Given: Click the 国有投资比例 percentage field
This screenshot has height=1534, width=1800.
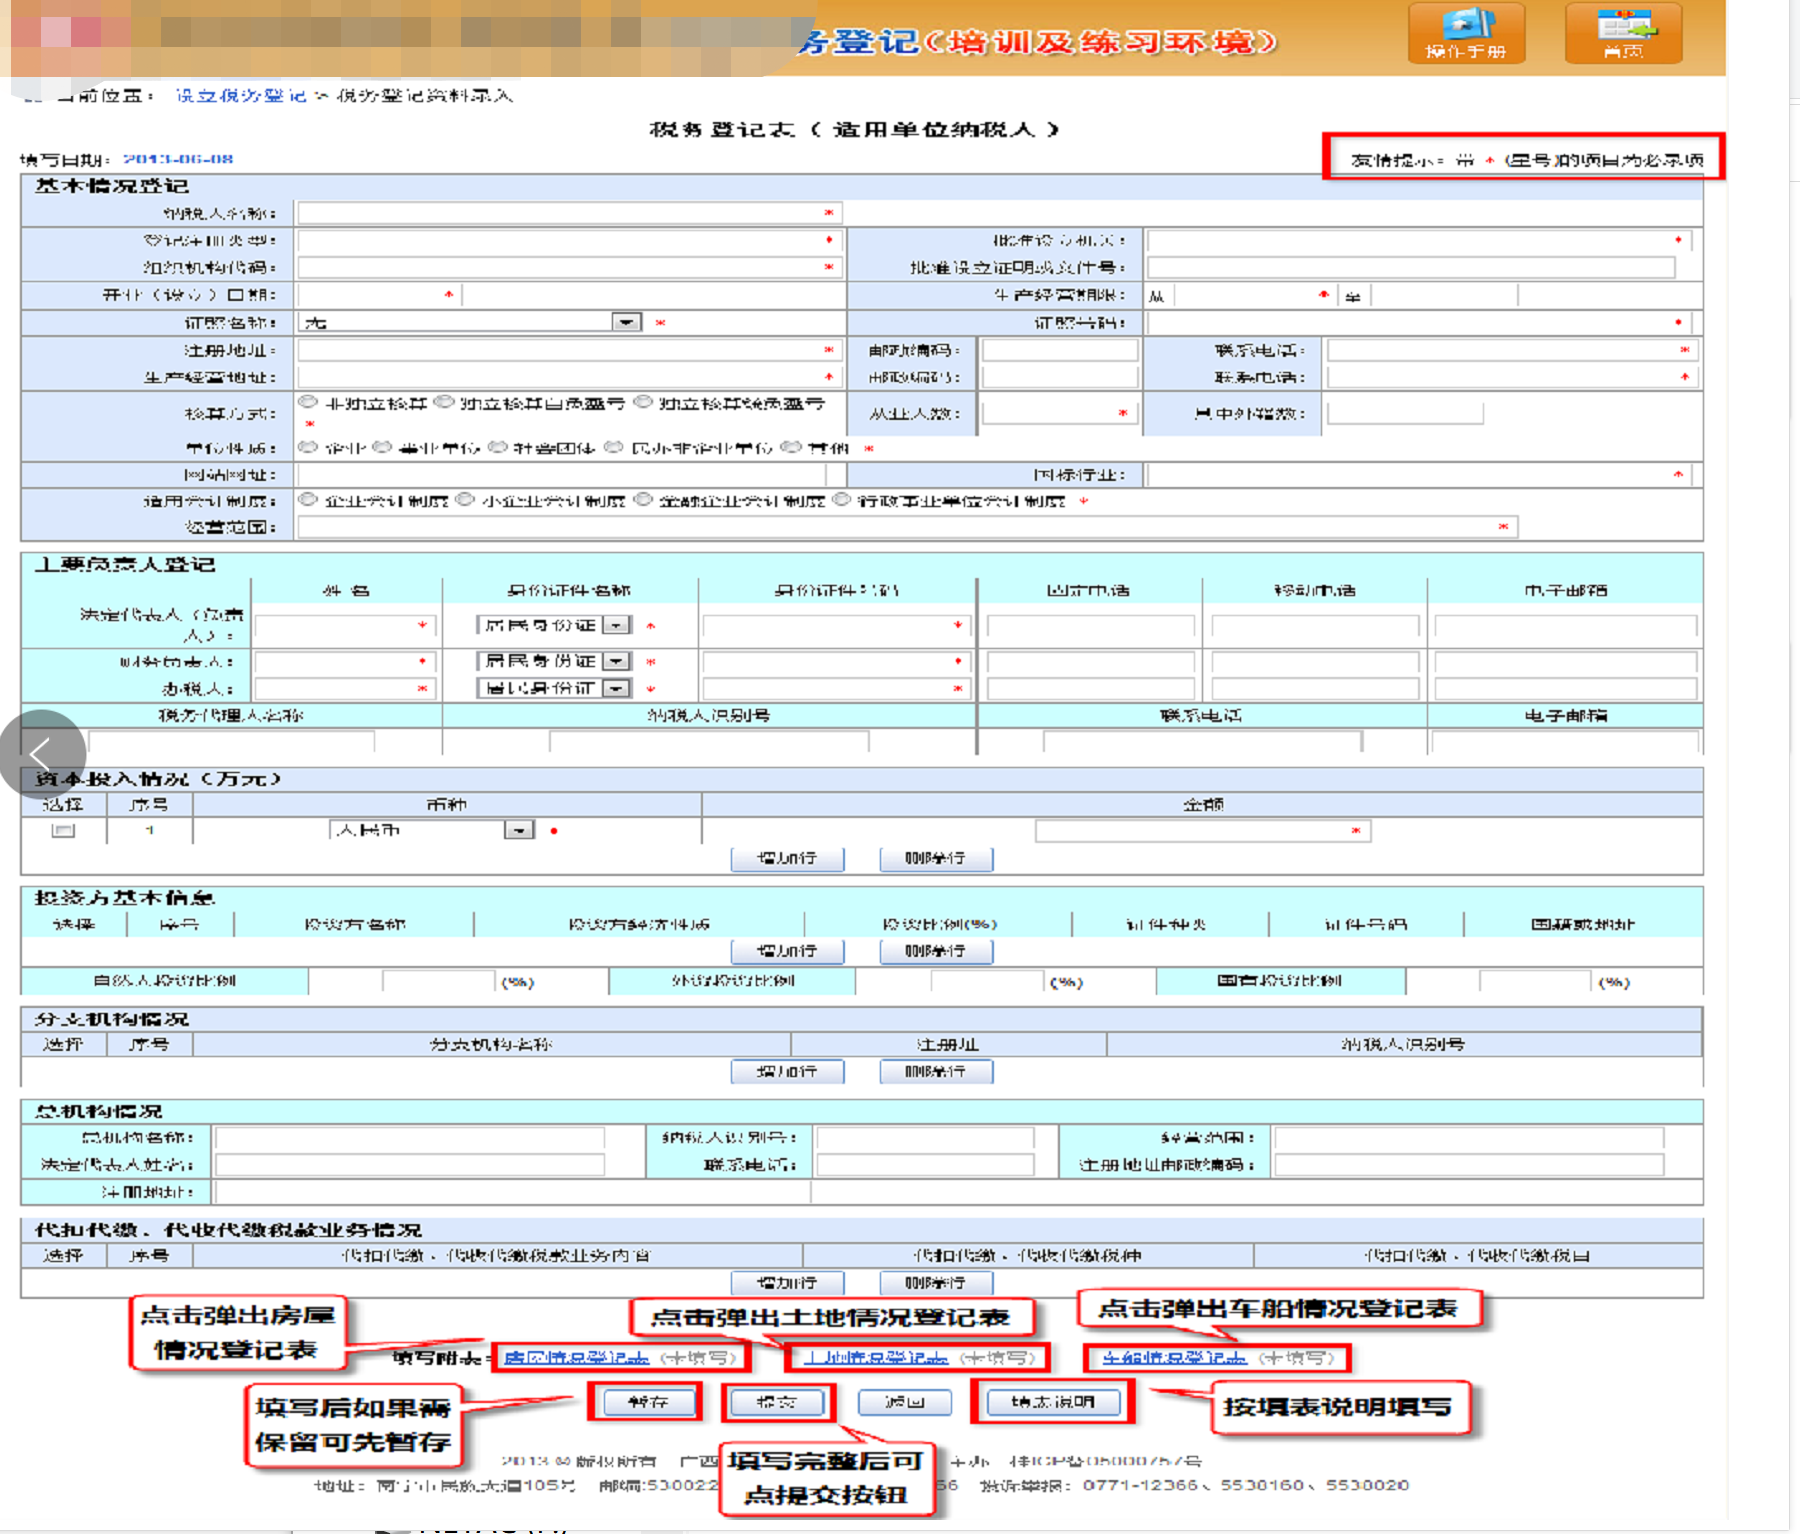Looking at the screenshot, I should click(1534, 981).
